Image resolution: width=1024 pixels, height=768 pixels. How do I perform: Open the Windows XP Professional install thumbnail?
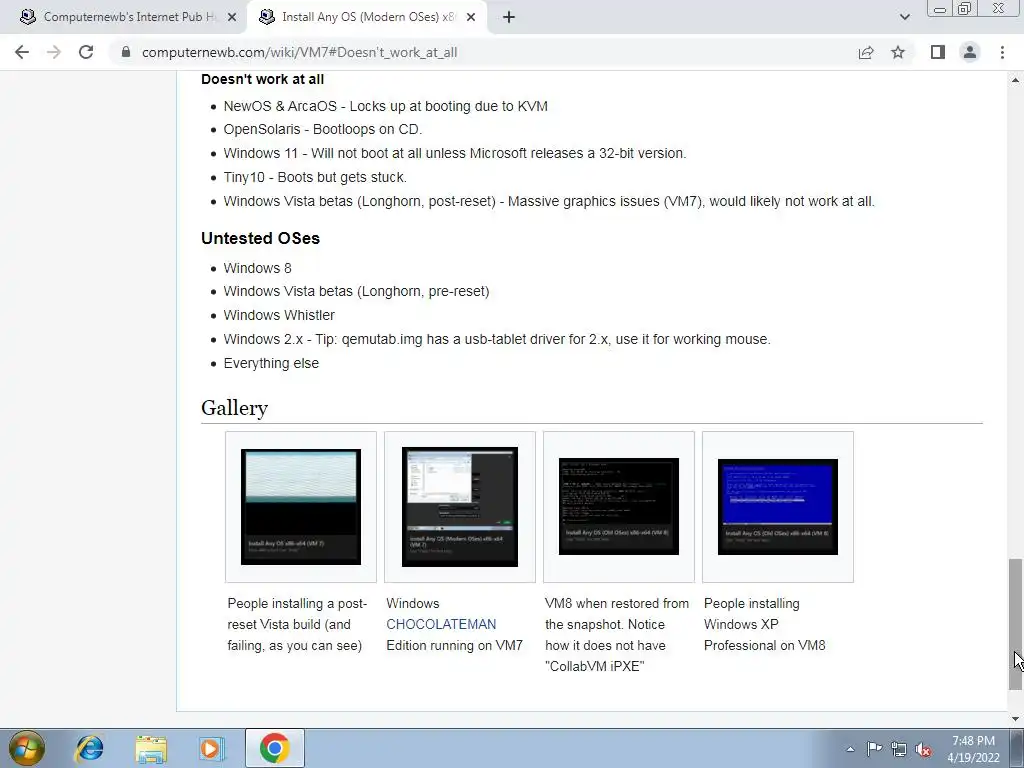pos(778,507)
